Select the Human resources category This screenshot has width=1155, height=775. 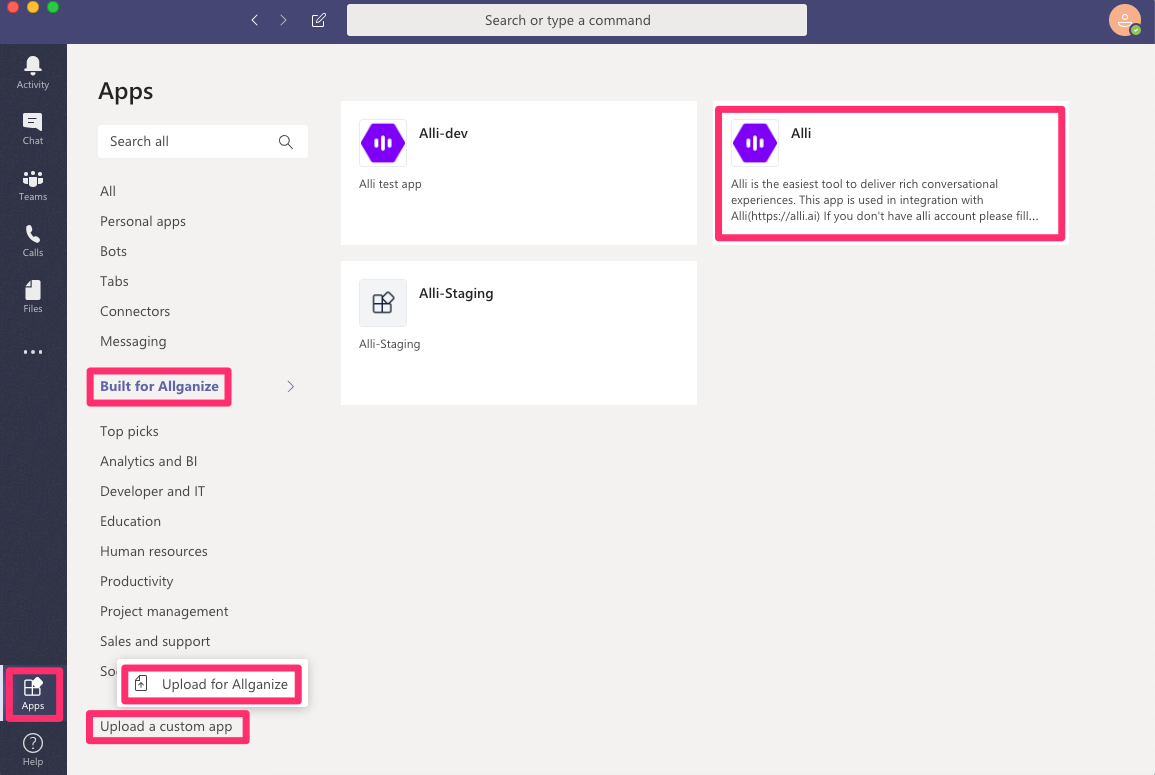click(x=154, y=551)
